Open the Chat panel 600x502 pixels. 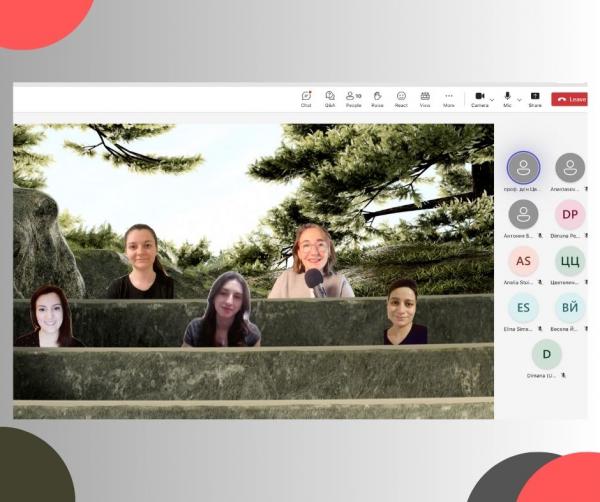click(x=306, y=99)
